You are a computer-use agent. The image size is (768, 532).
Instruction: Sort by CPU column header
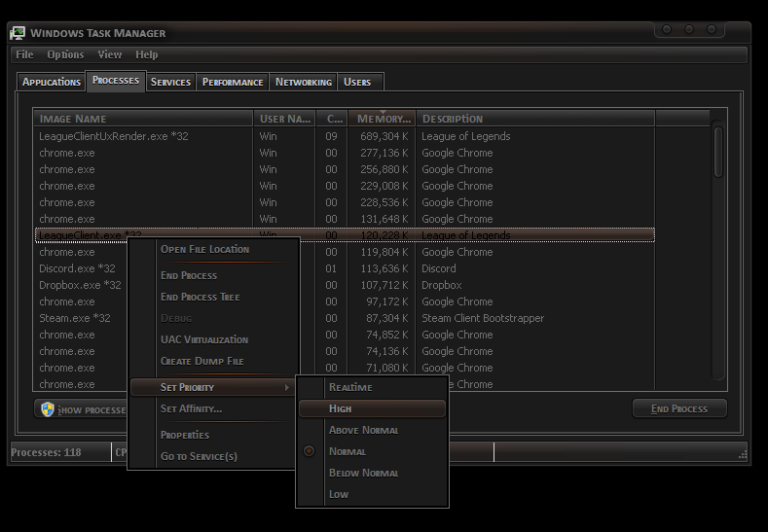(x=332, y=119)
